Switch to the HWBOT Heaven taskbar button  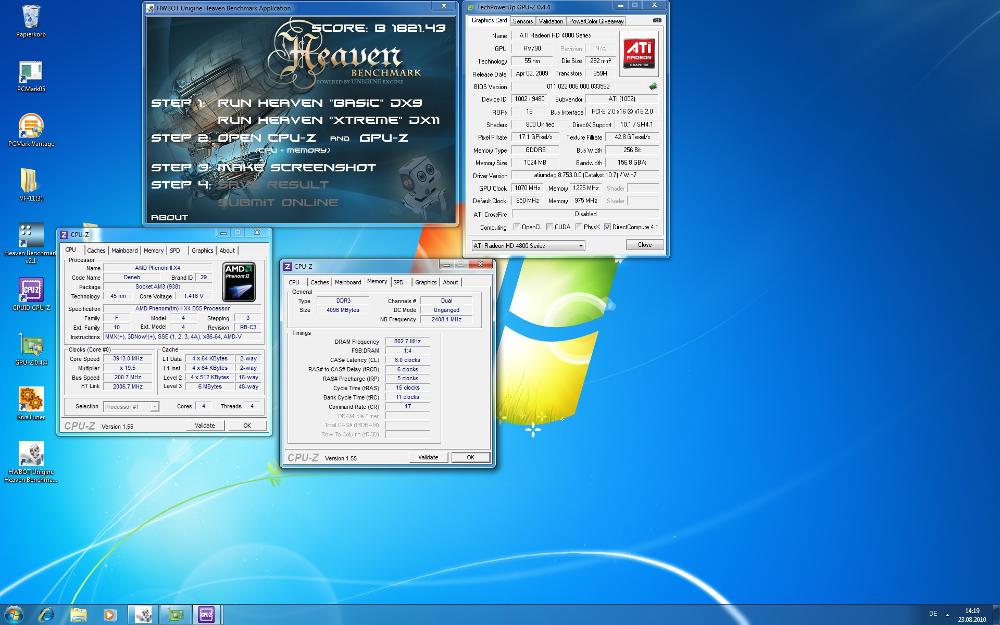tap(143, 615)
